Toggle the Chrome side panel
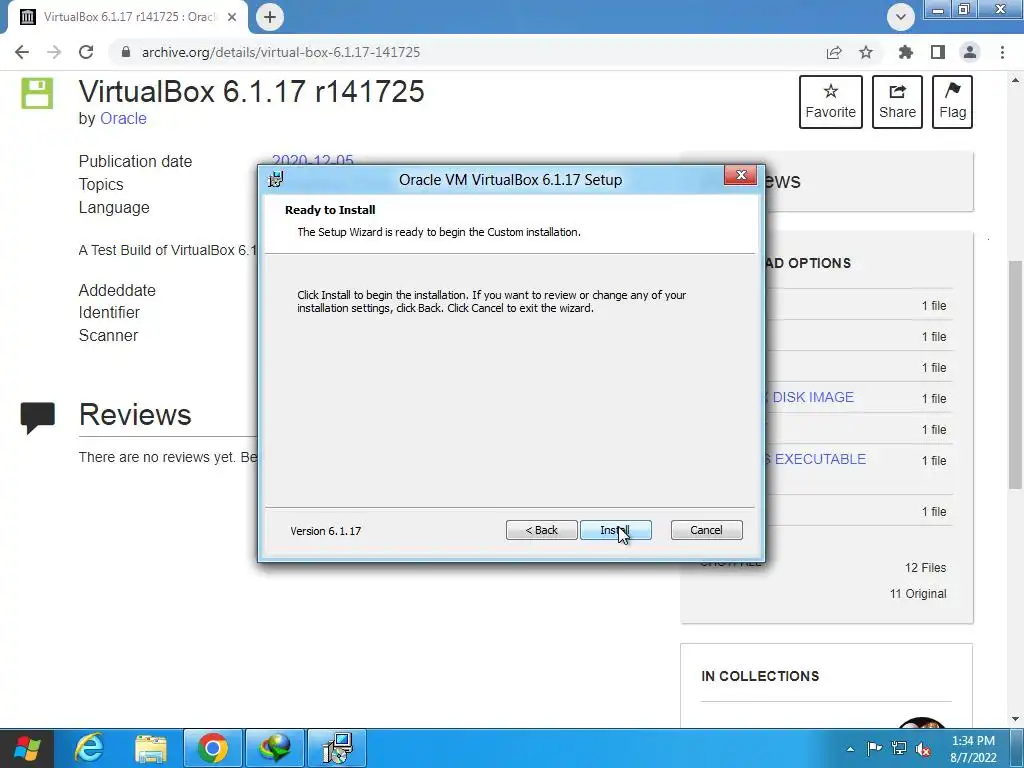 coord(938,52)
